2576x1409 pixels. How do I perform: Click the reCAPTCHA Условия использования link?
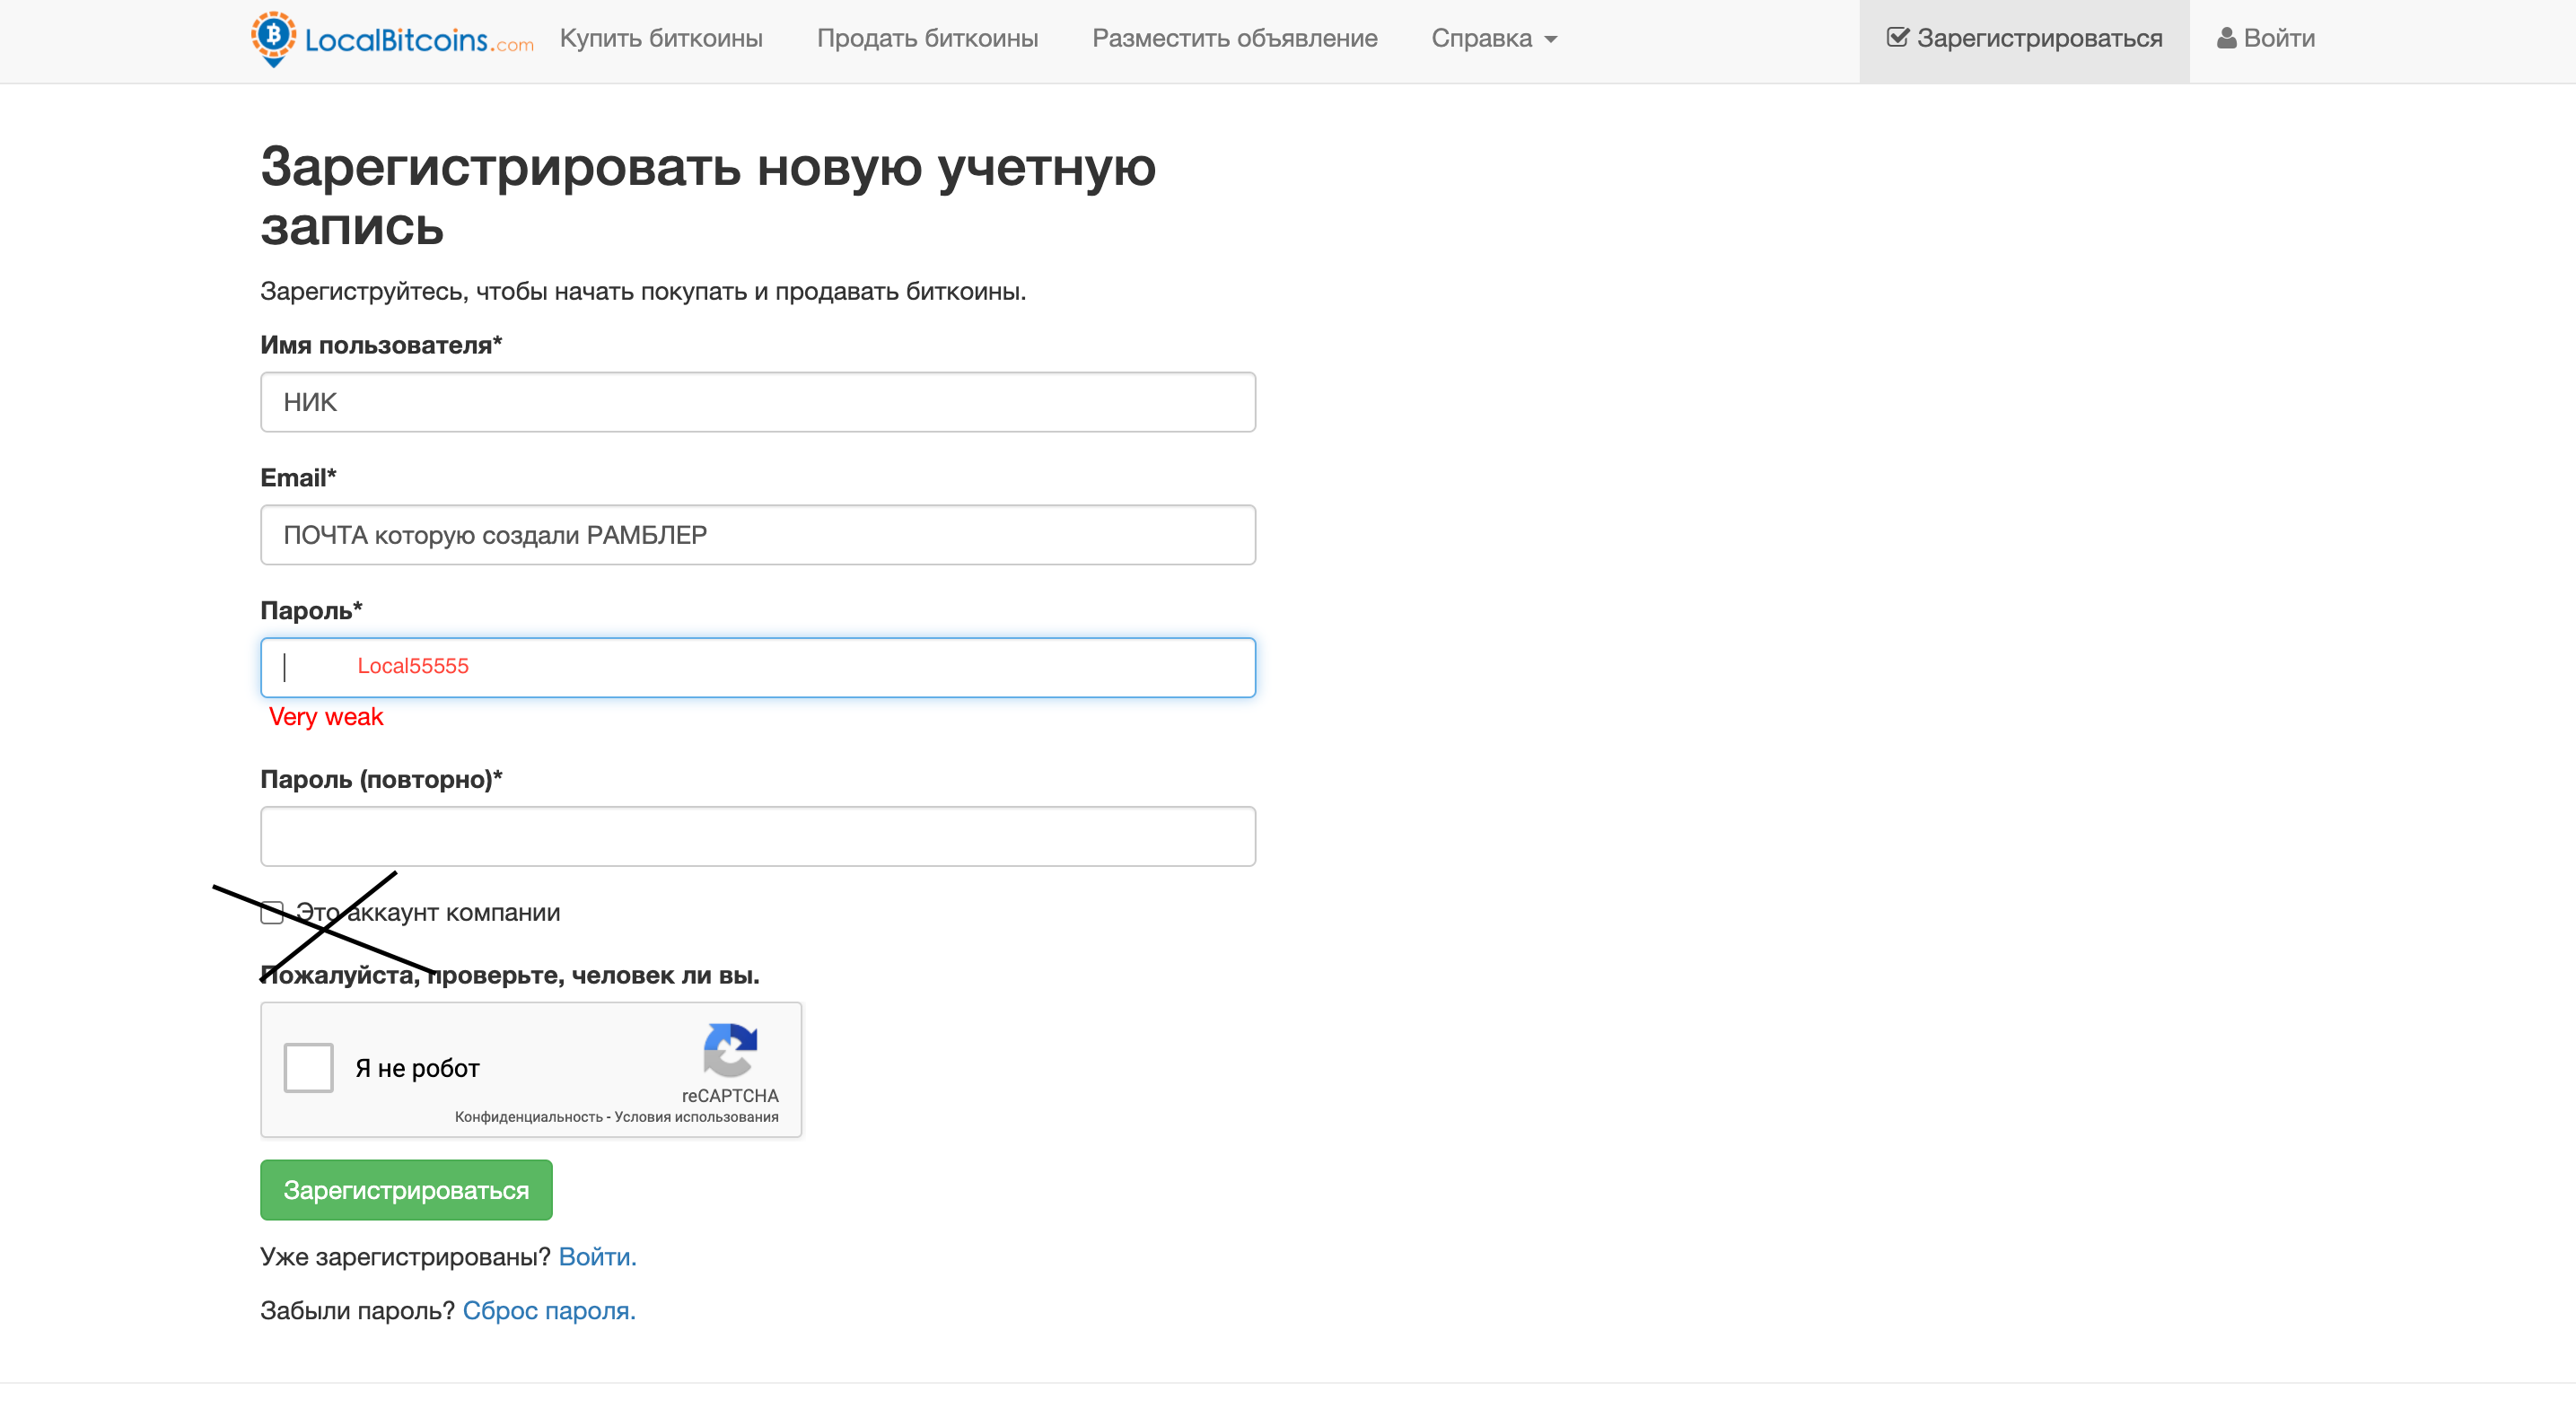pyautogui.click(x=696, y=1117)
